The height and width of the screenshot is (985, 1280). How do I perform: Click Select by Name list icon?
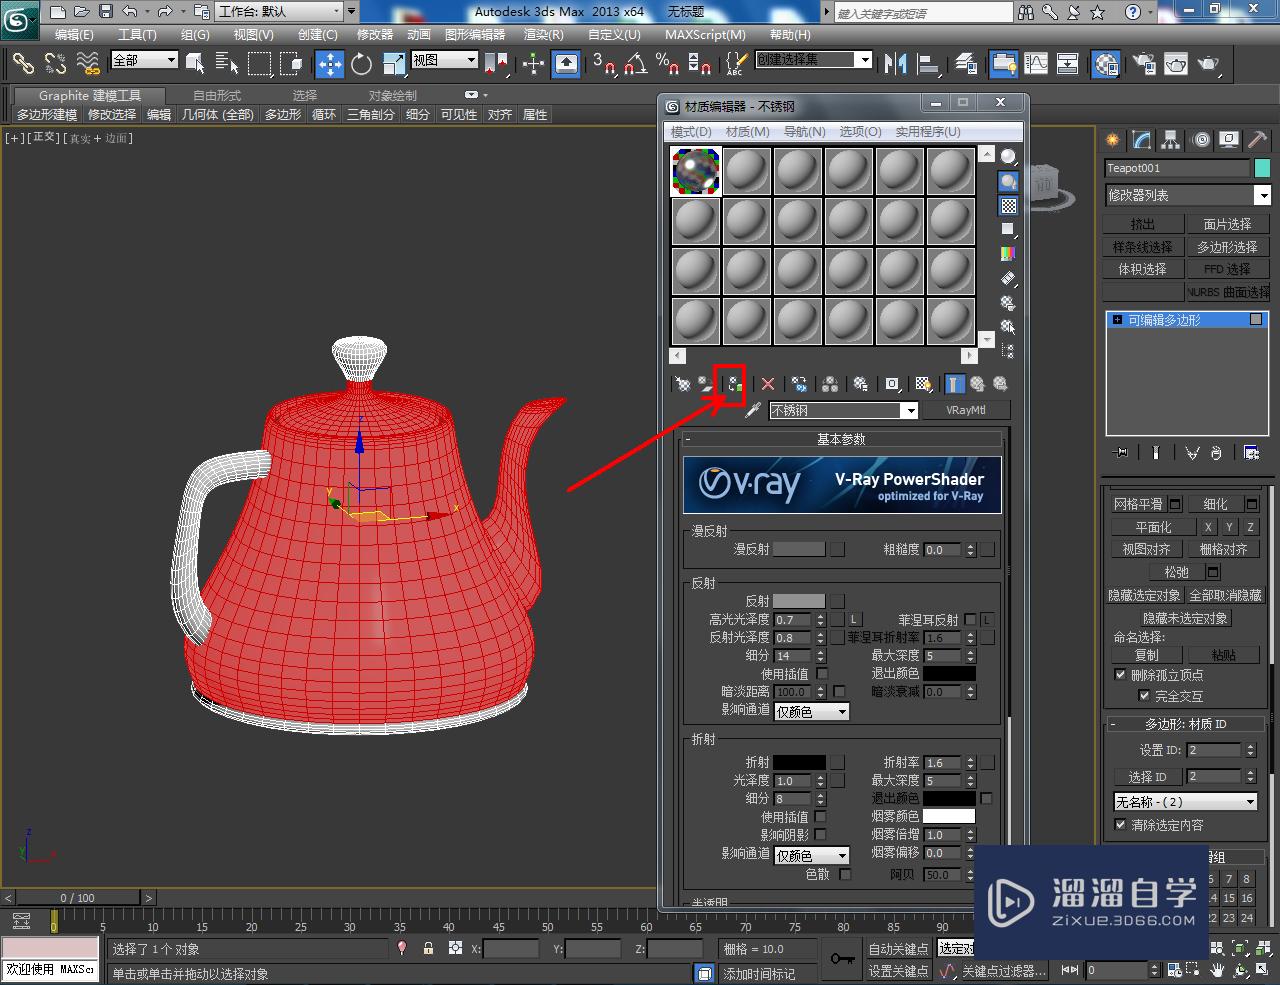tap(227, 64)
